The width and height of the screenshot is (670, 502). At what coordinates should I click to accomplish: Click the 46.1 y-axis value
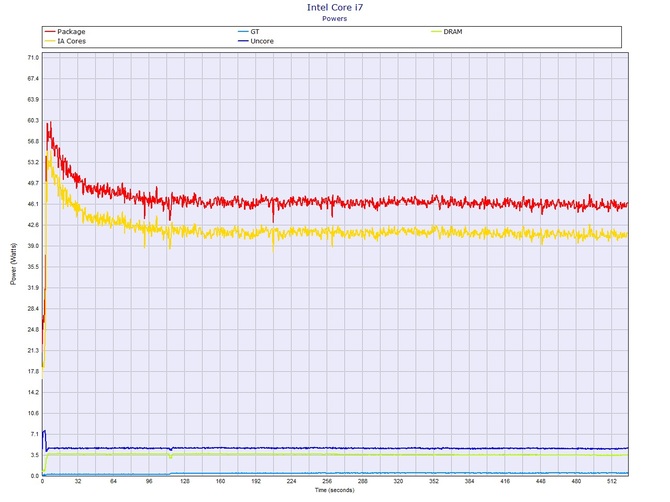point(33,204)
